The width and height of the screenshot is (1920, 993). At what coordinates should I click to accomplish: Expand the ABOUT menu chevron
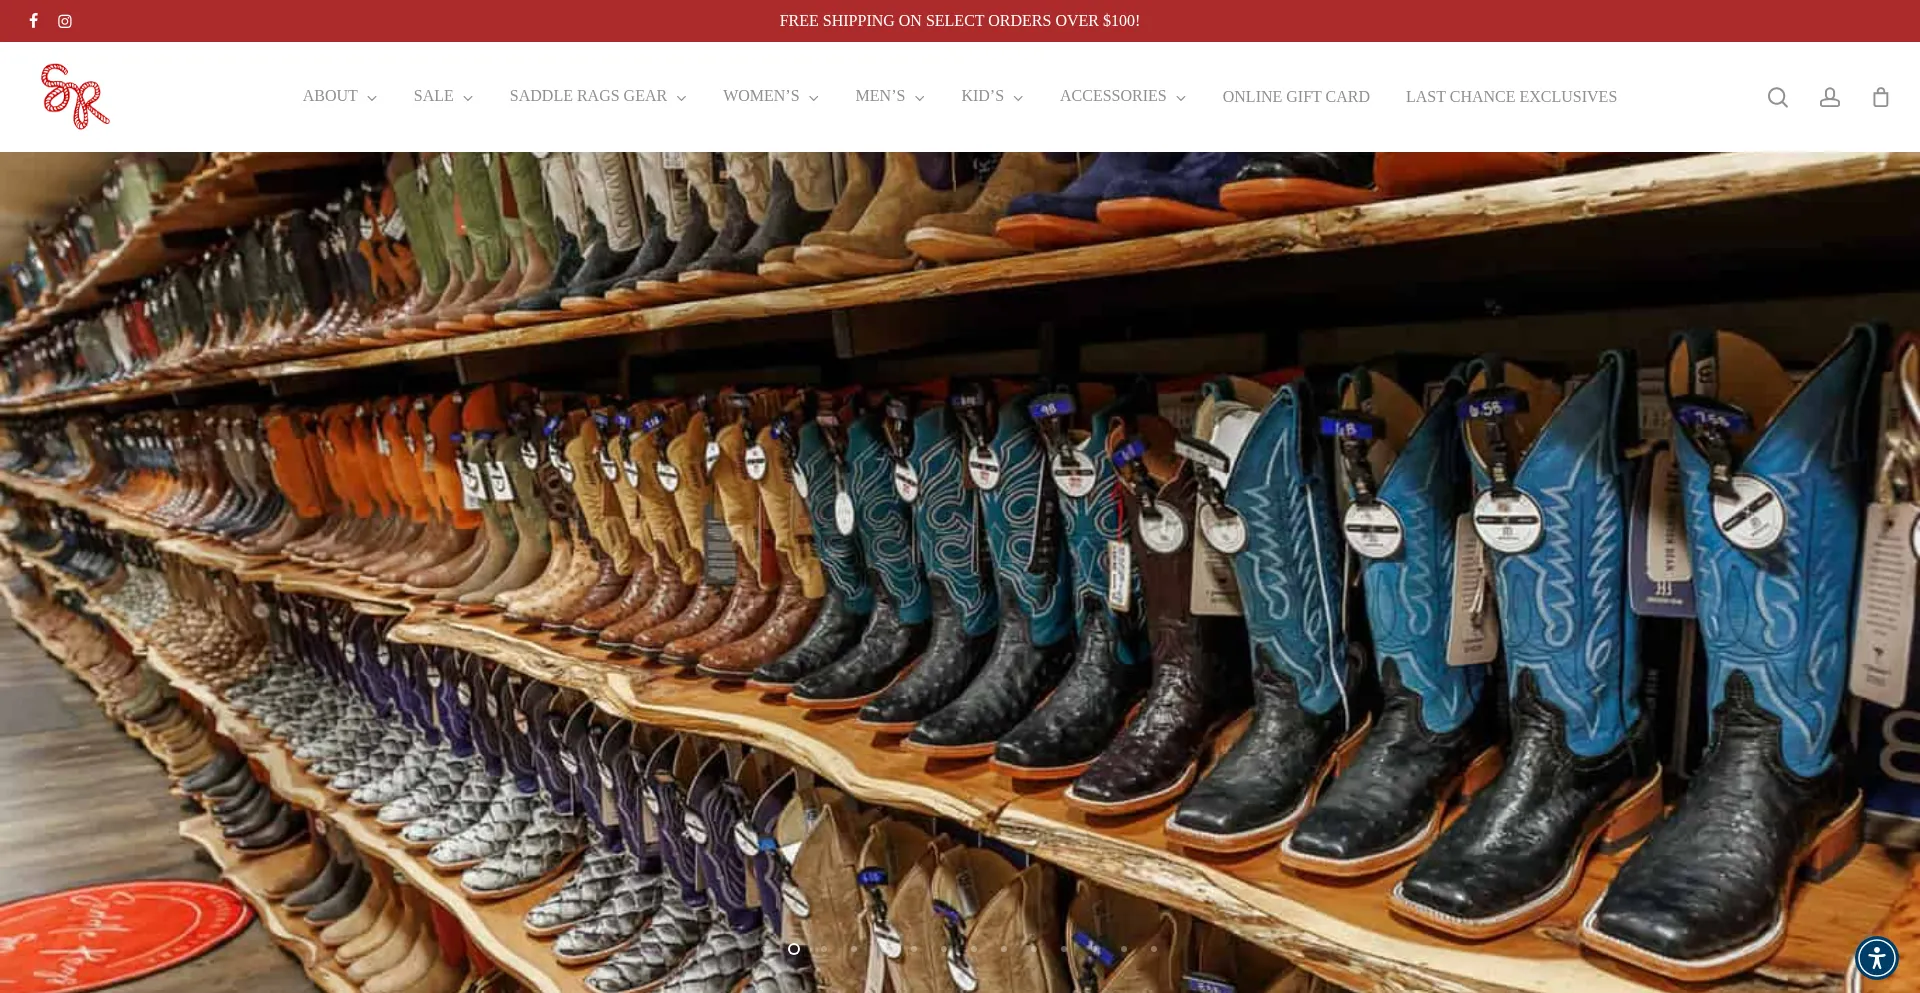pos(372,98)
